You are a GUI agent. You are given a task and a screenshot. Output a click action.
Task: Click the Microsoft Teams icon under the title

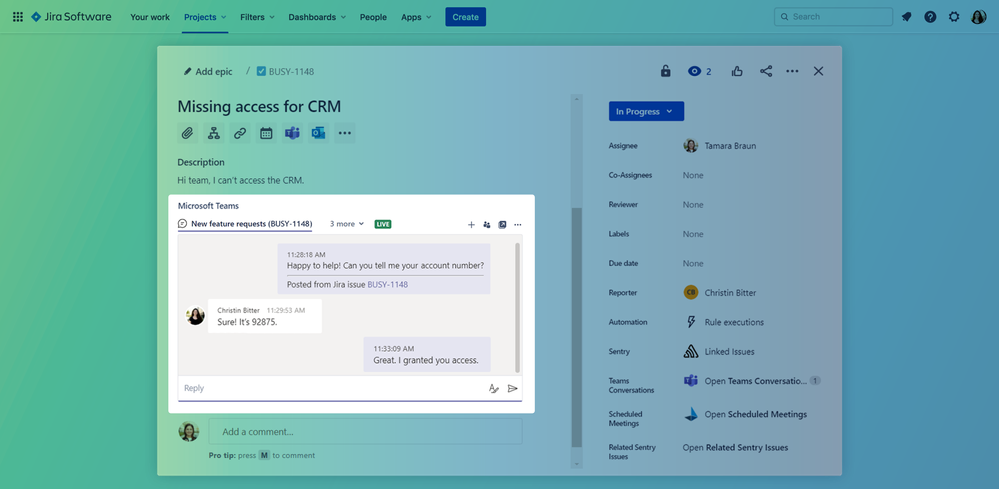(x=292, y=133)
